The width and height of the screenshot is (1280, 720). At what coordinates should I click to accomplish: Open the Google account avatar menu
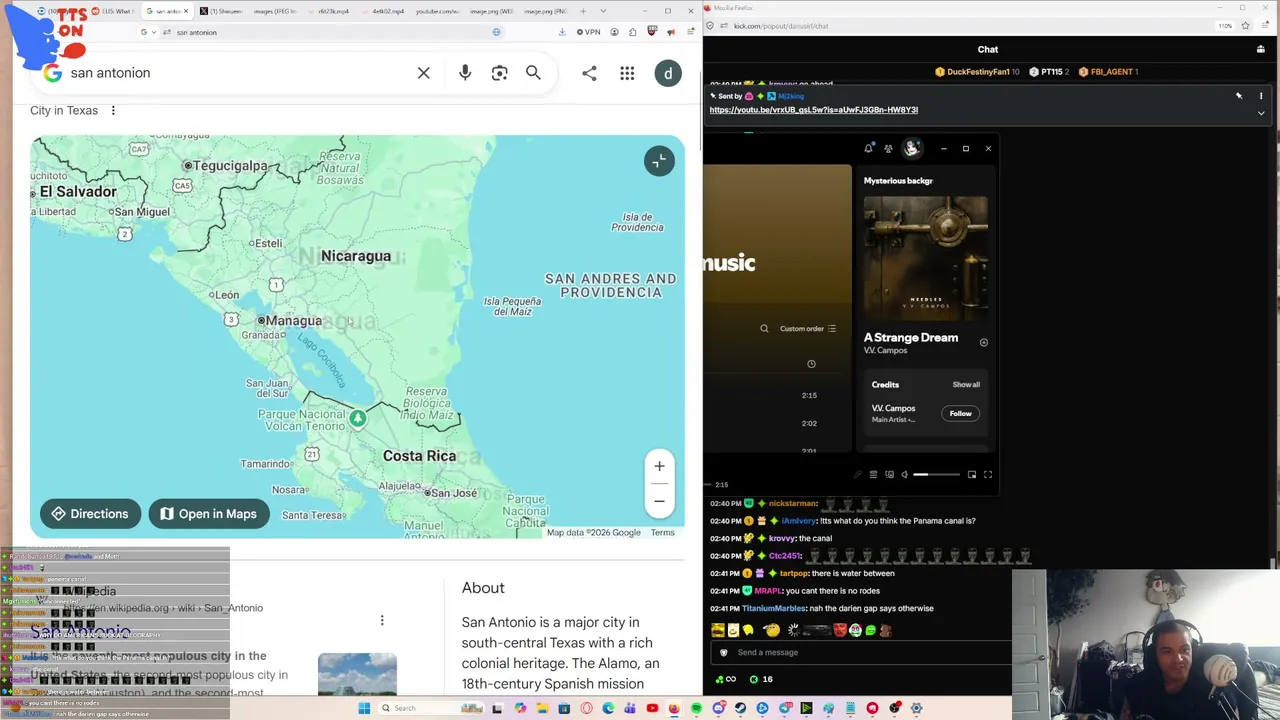[x=668, y=73]
